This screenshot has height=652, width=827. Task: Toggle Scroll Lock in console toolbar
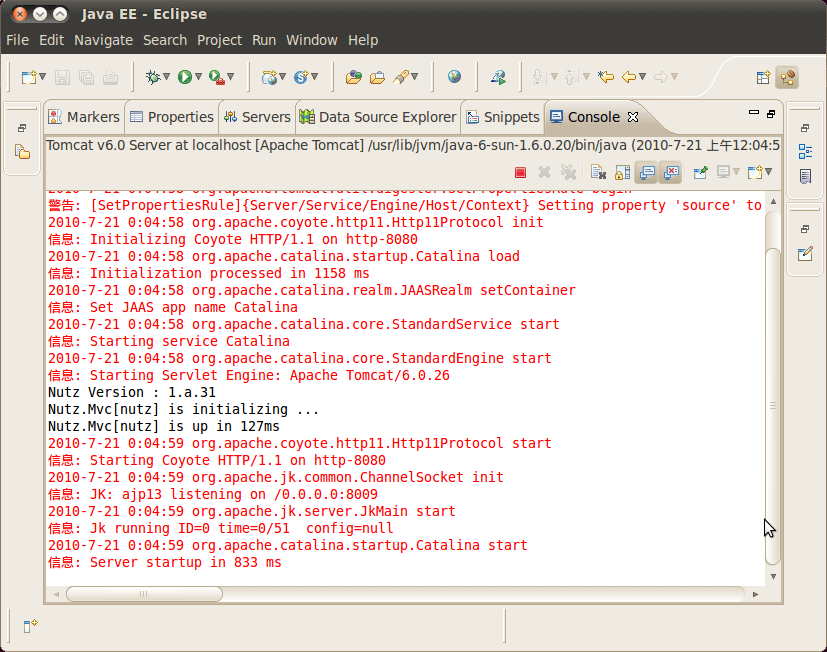pos(622,172)
